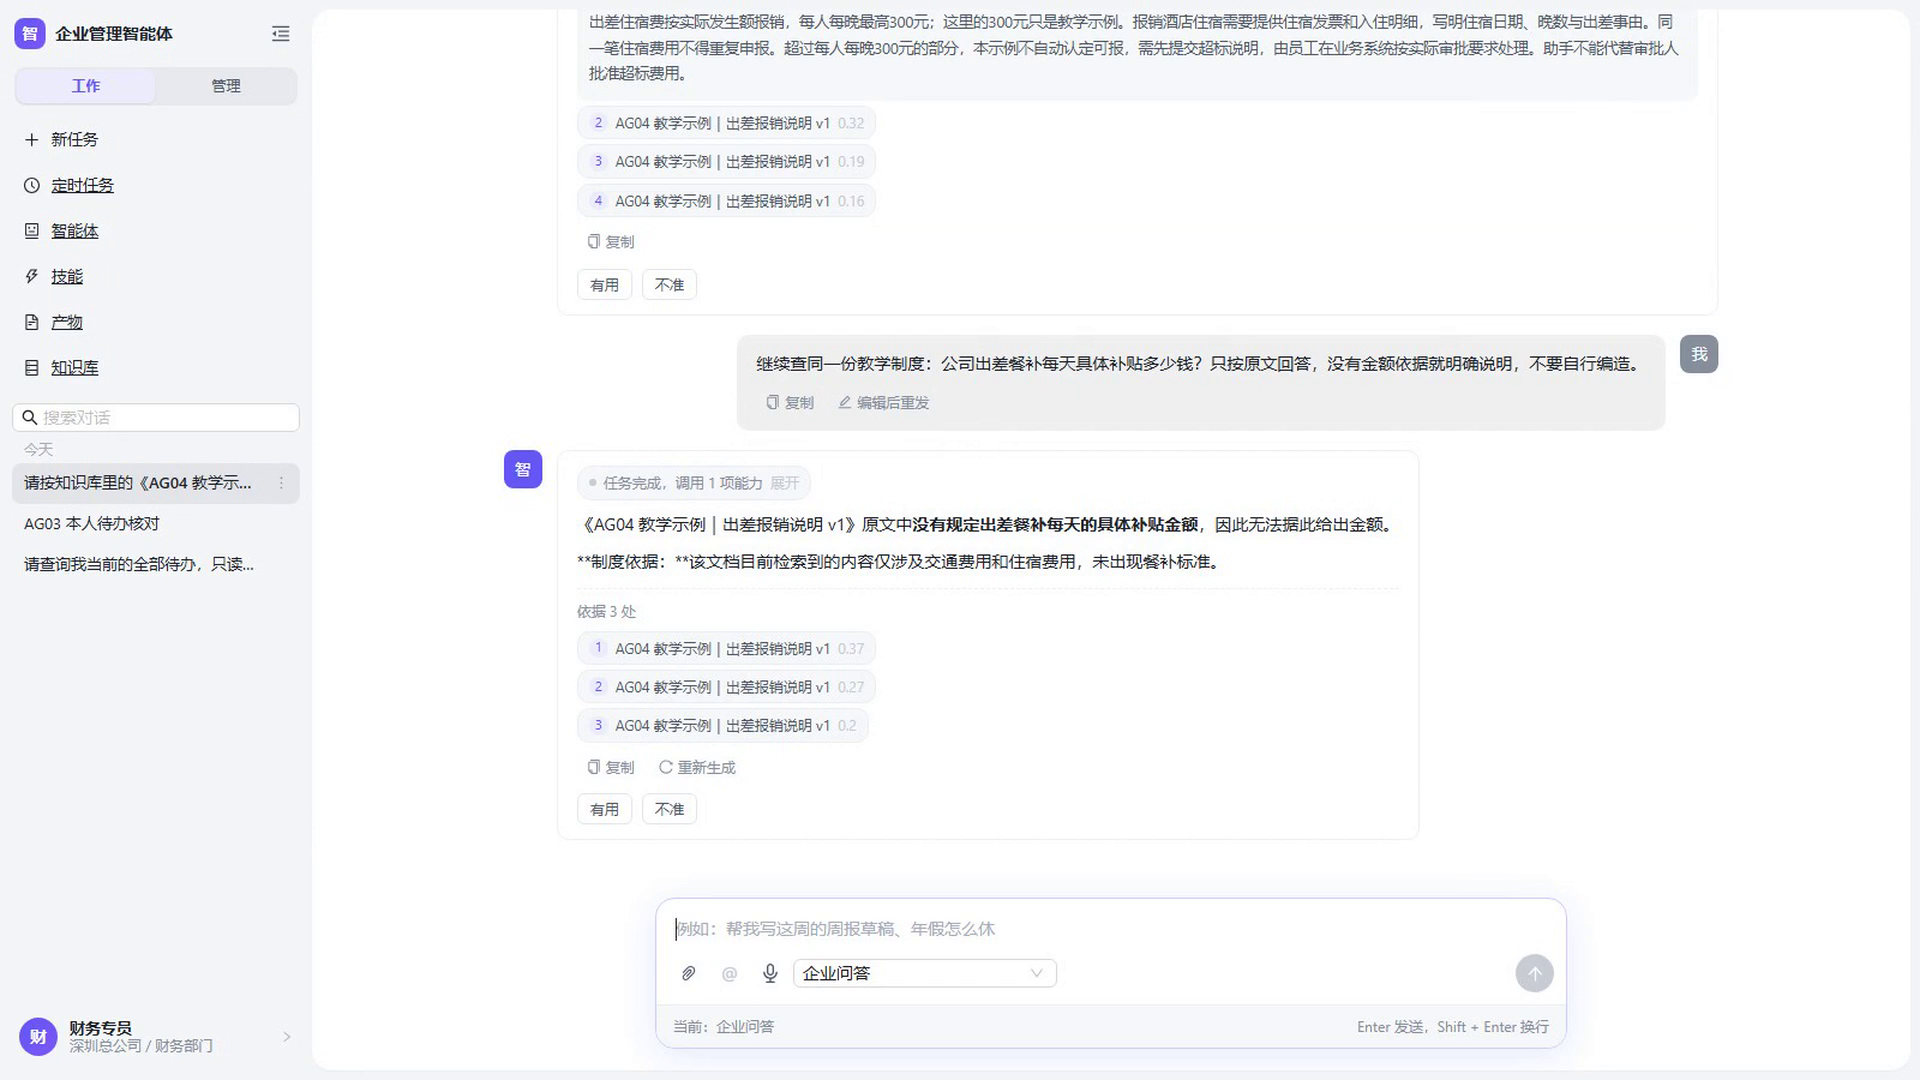Copy the first answer above the user message

[x=611, y=242]
